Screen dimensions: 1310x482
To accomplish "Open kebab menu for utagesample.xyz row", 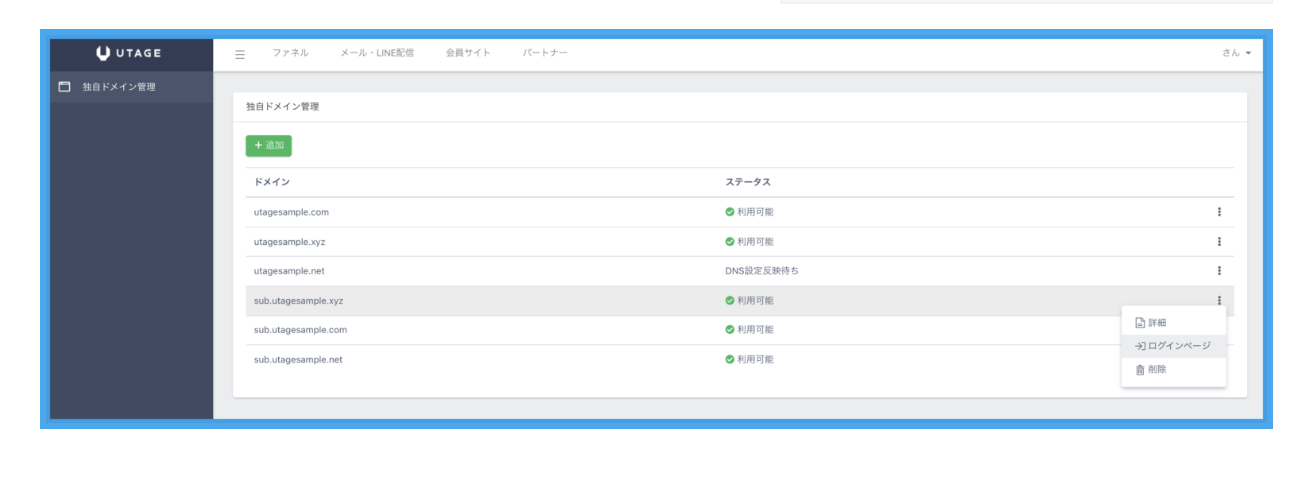I will (x=1219, y=241).
